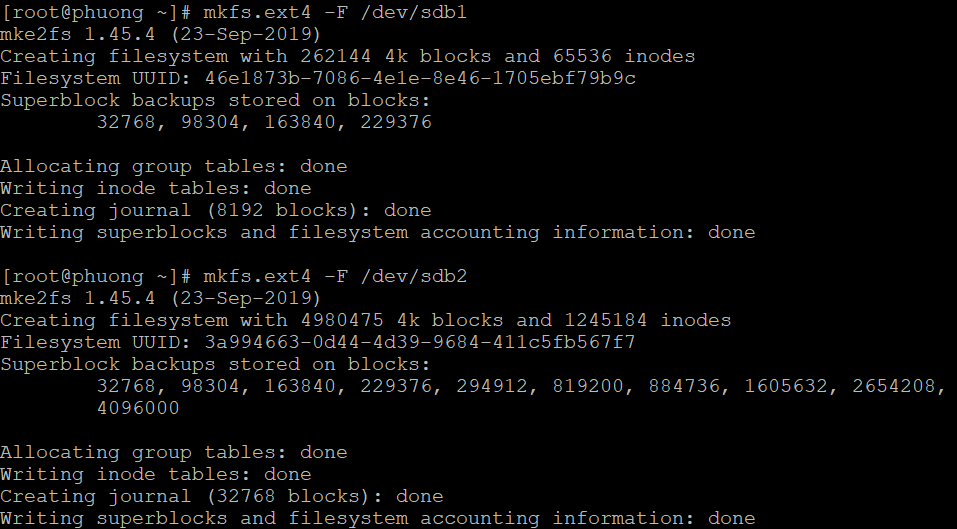The image size is (957, 529).
Task: Click the second 'Writing inode tables: done' line
Action: coord(156,473)
